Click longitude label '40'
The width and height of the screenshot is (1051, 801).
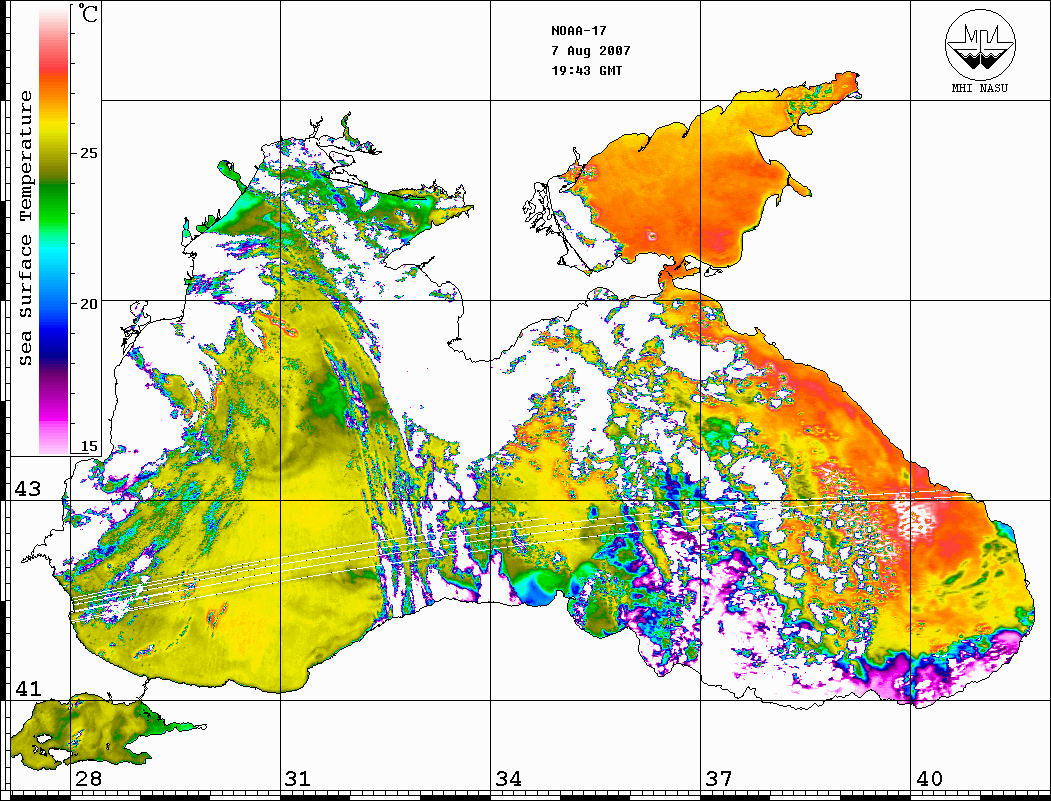929,778
